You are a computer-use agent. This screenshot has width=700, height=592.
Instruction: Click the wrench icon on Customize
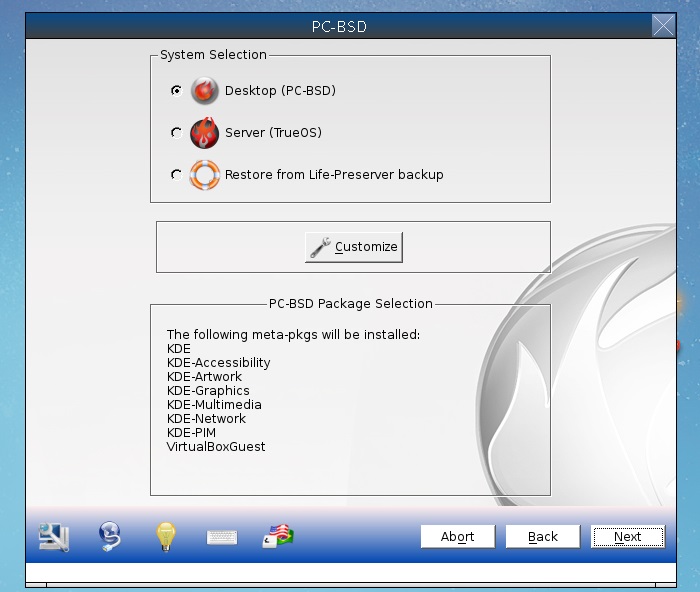coord(320,247)
